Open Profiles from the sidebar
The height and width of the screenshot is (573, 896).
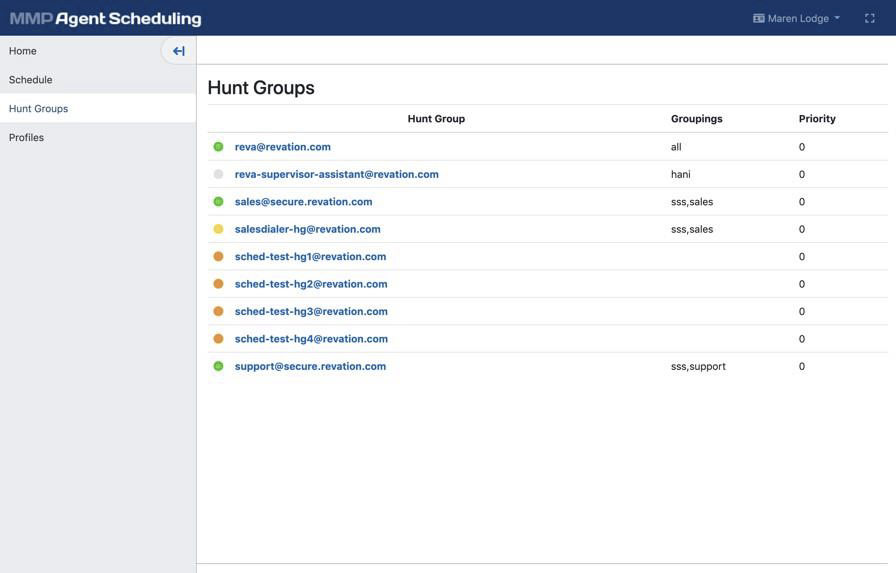coord(27,138)
